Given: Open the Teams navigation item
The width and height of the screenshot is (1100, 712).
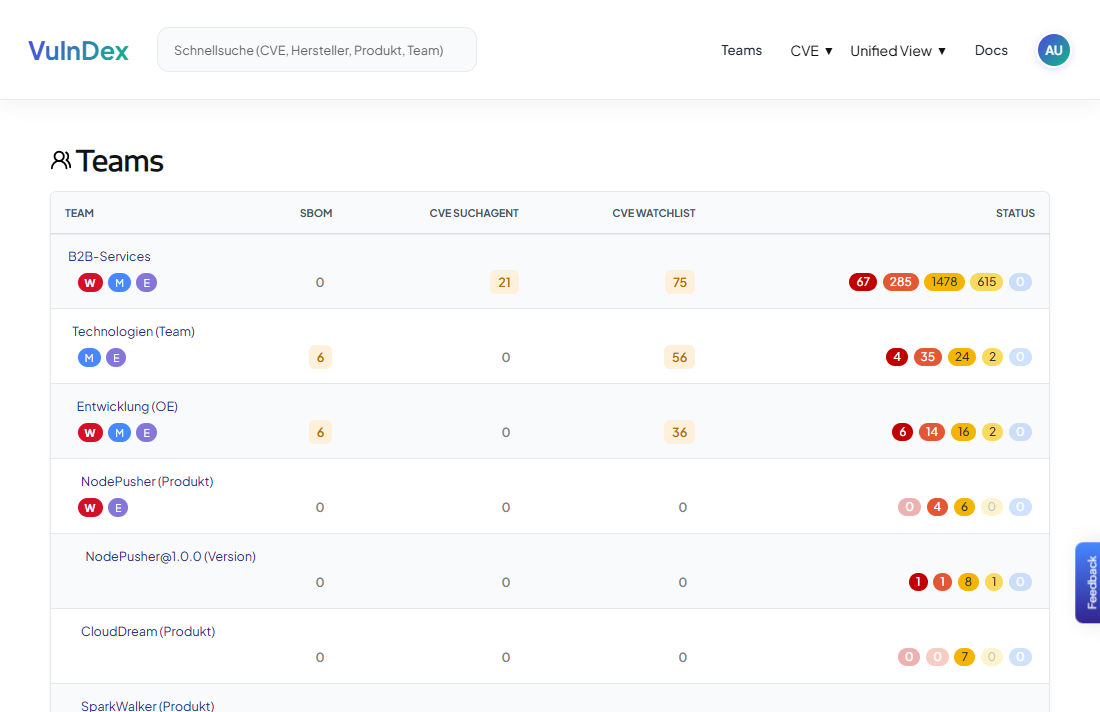Looking at the screenshot, I should tap(741, 50).
